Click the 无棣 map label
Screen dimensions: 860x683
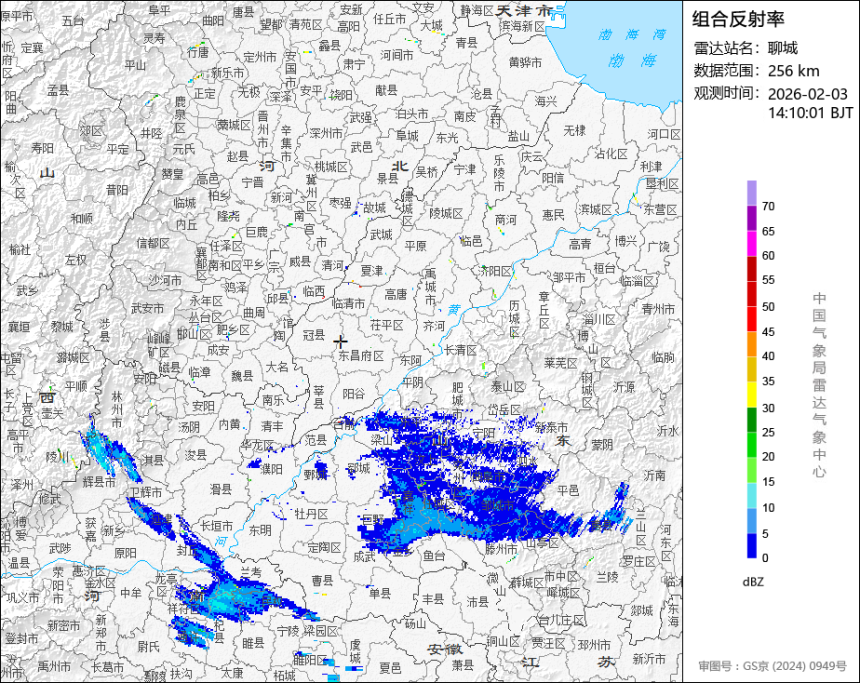[574, 130]
